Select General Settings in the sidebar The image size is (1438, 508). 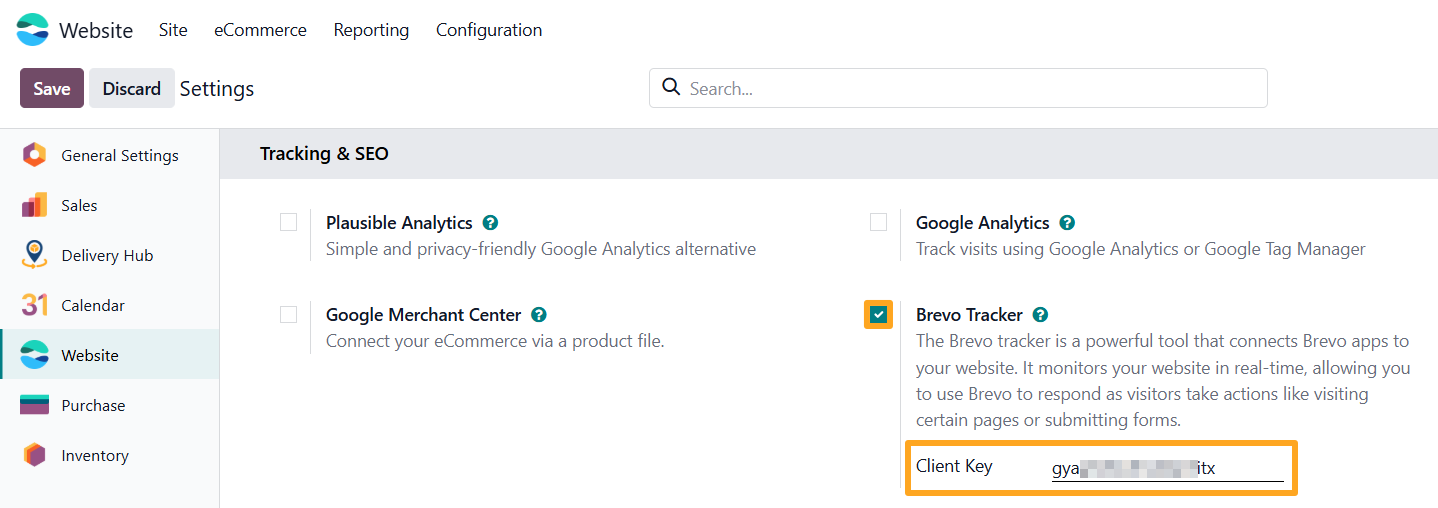pos(110,155)
